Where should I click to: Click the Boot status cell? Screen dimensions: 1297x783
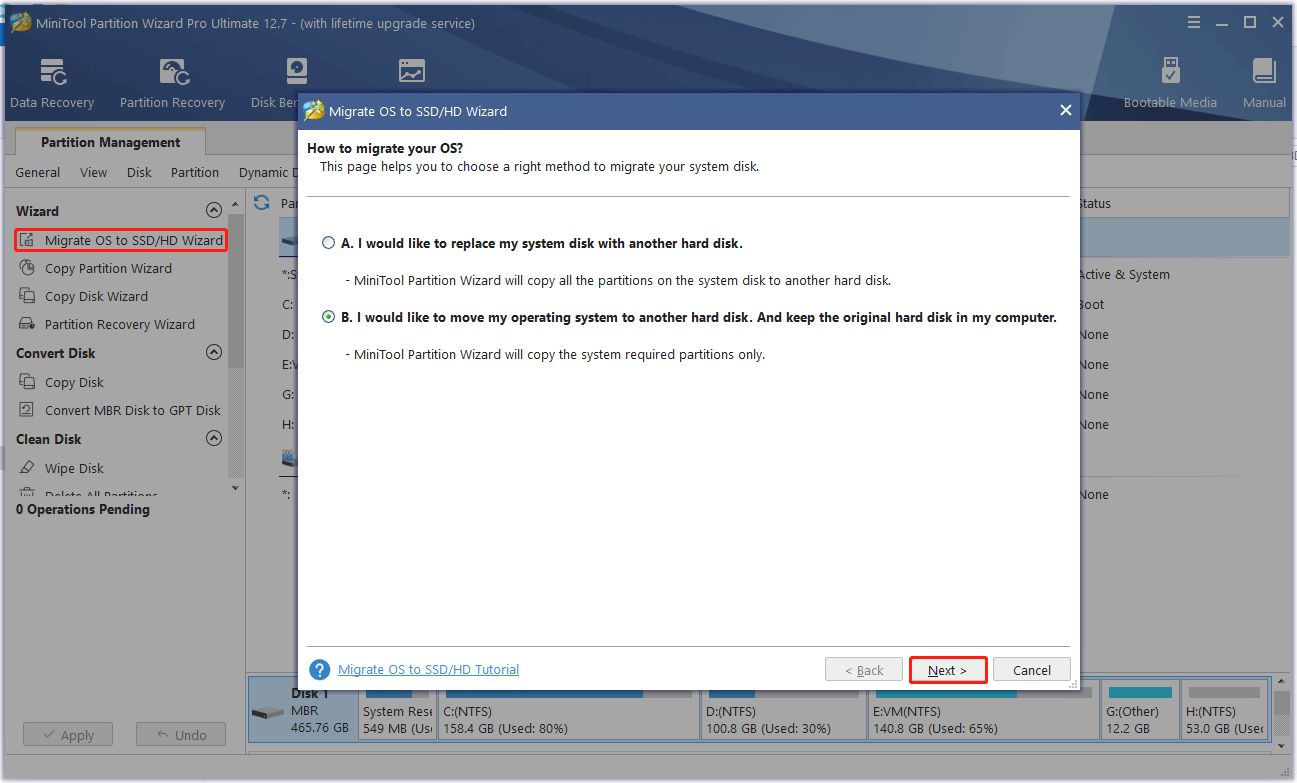click(1091, 304)
